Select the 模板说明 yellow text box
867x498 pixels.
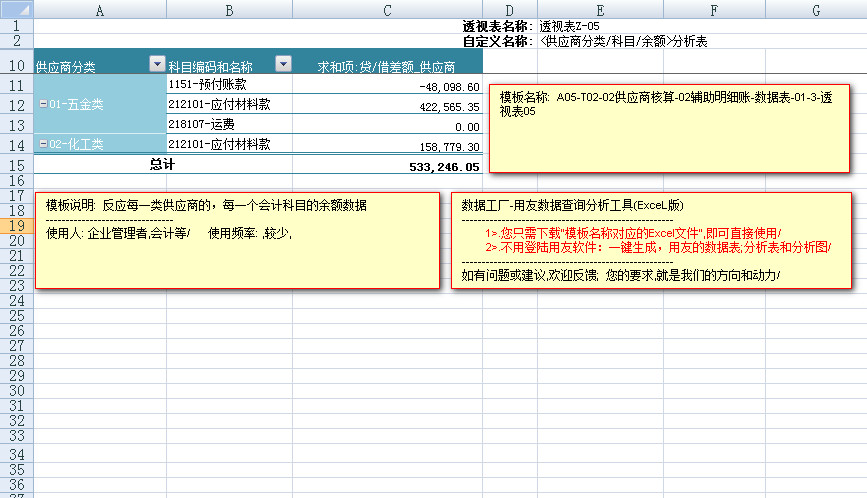237,240
